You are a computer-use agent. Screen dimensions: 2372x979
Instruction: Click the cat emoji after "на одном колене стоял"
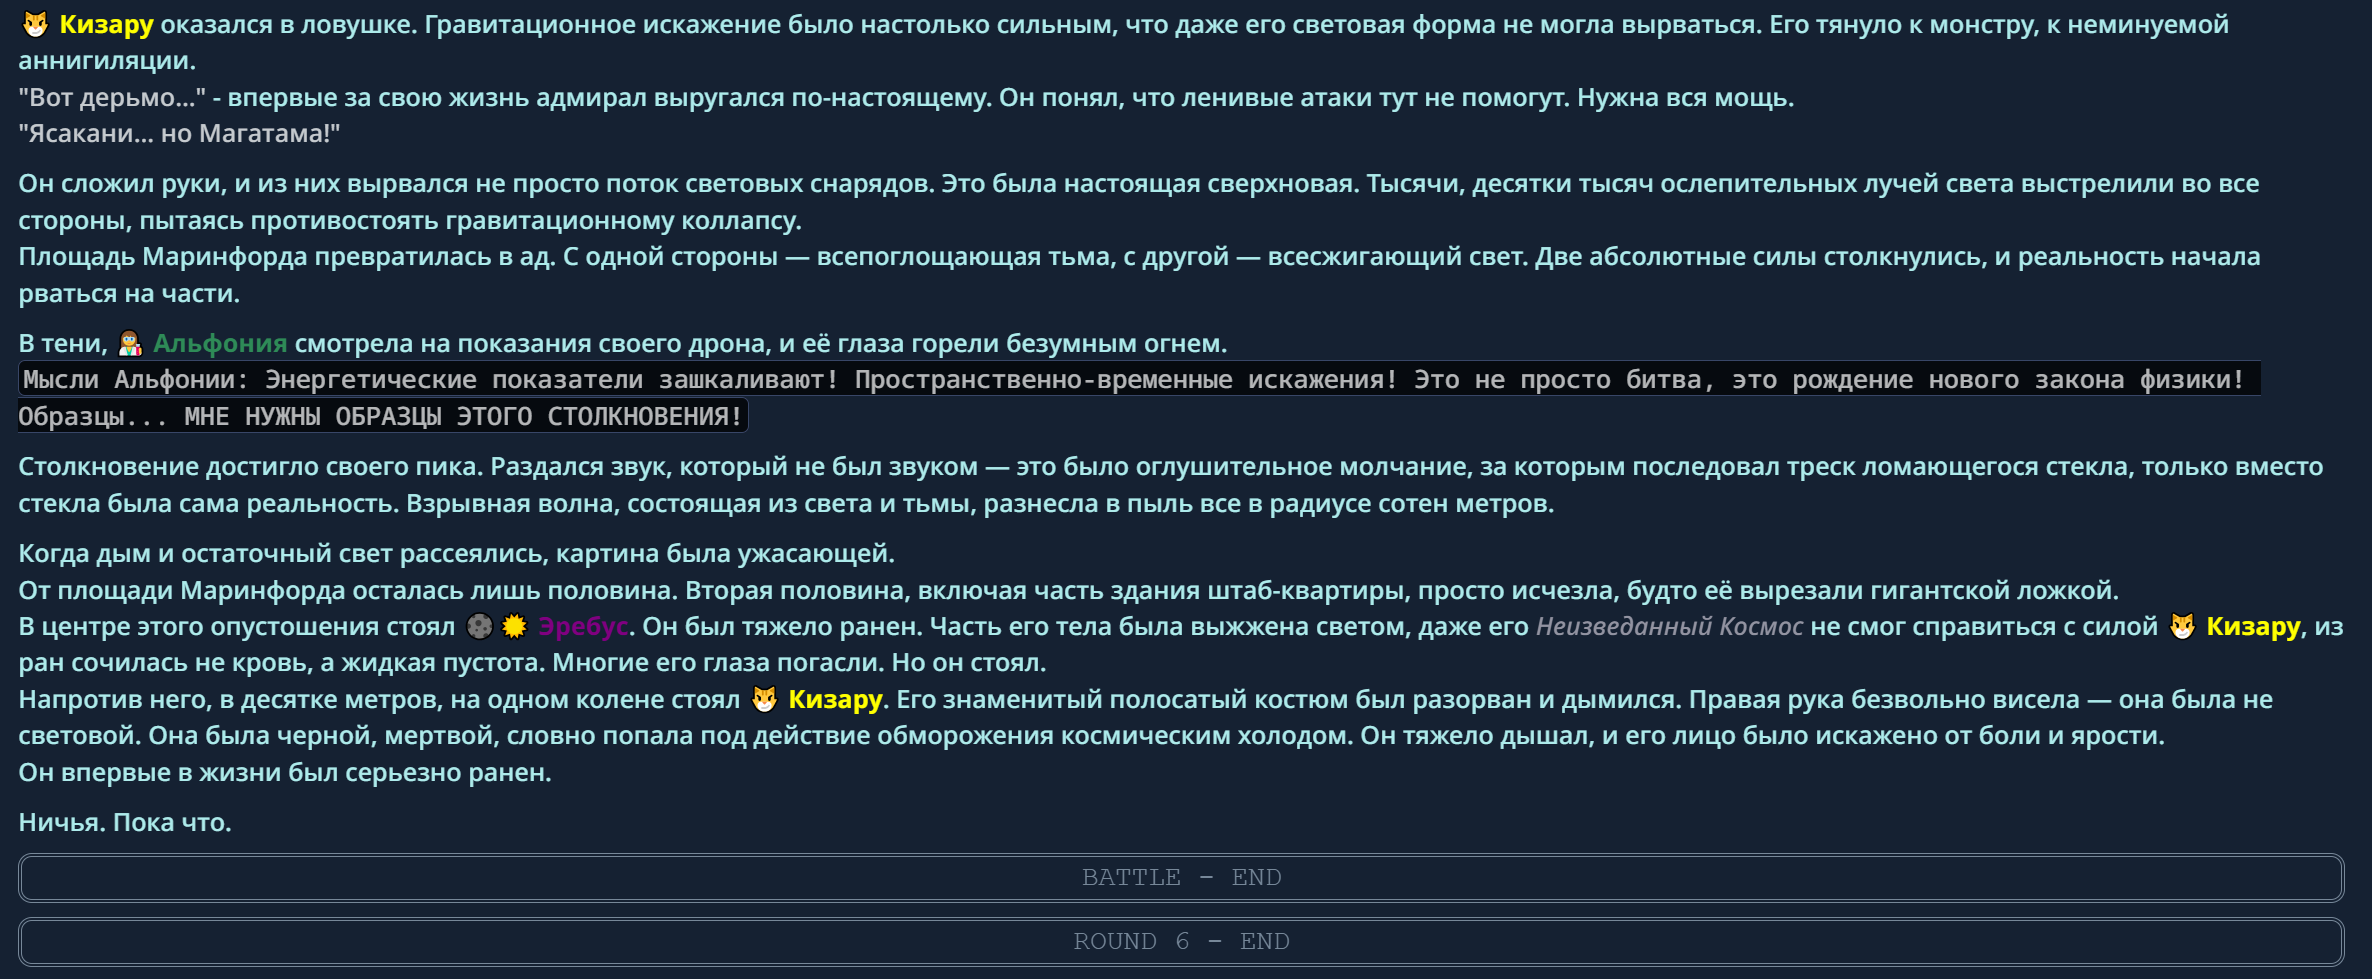(764, 699)
